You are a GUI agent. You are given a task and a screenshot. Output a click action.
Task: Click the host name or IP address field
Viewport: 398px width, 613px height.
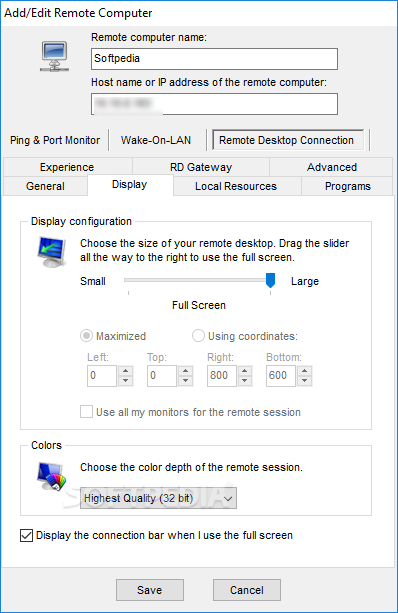tap(214, 104)
